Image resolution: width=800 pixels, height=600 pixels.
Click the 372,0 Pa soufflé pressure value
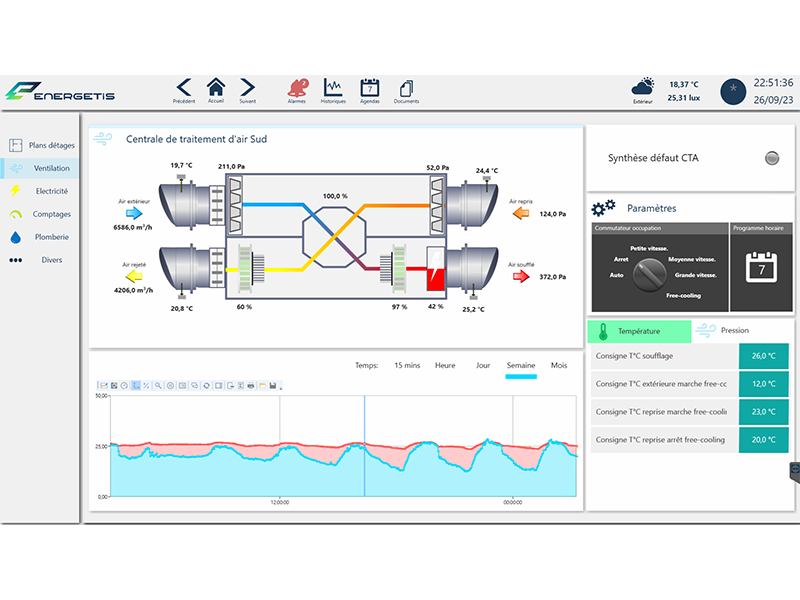(x=553, y=277)
